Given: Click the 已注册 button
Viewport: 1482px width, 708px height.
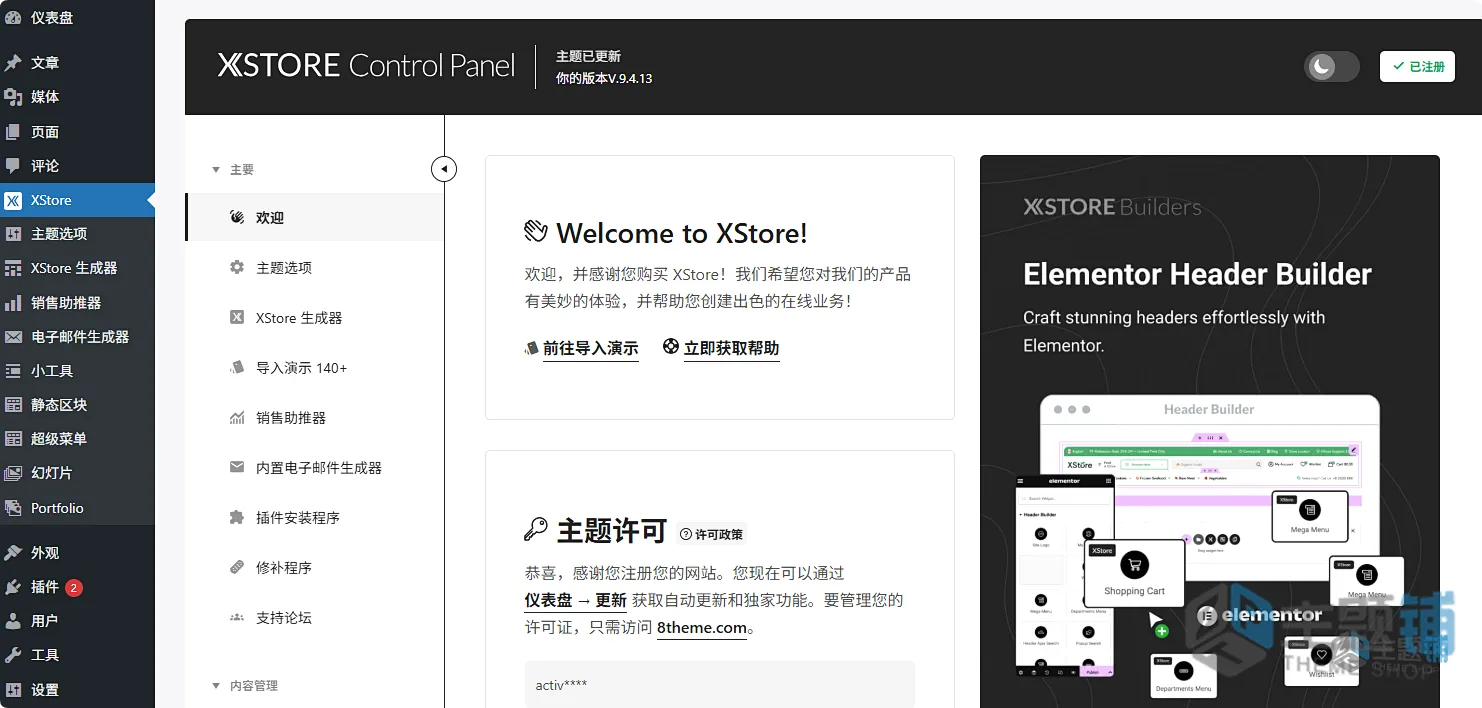Looking at the screenshot, I should click(1417, 67).
